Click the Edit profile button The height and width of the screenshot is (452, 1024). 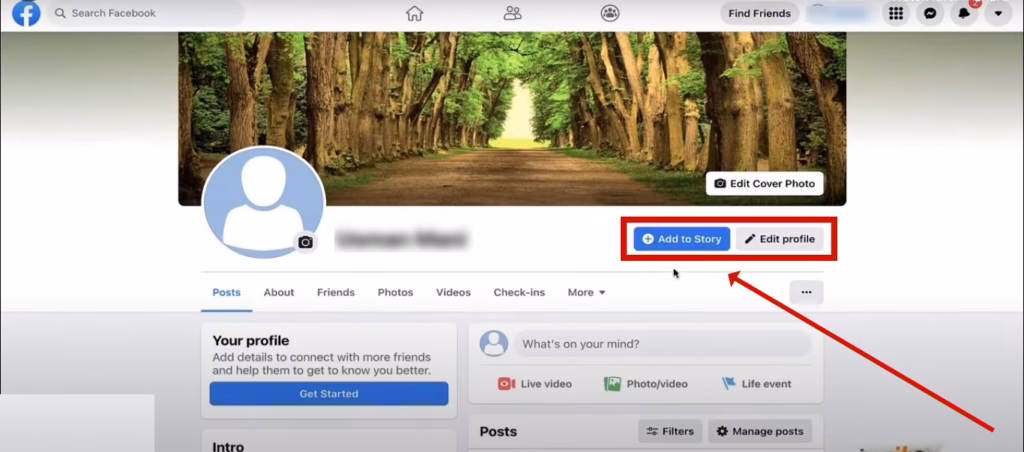coord(780,239)
